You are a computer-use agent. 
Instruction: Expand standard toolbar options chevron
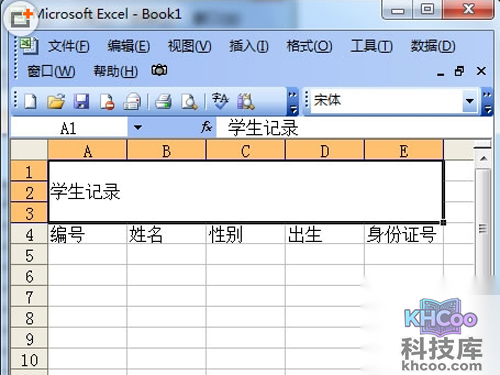tap(293, 101)
